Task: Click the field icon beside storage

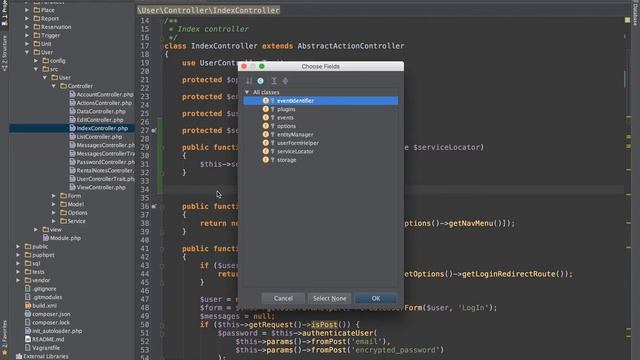Action: 266,160
